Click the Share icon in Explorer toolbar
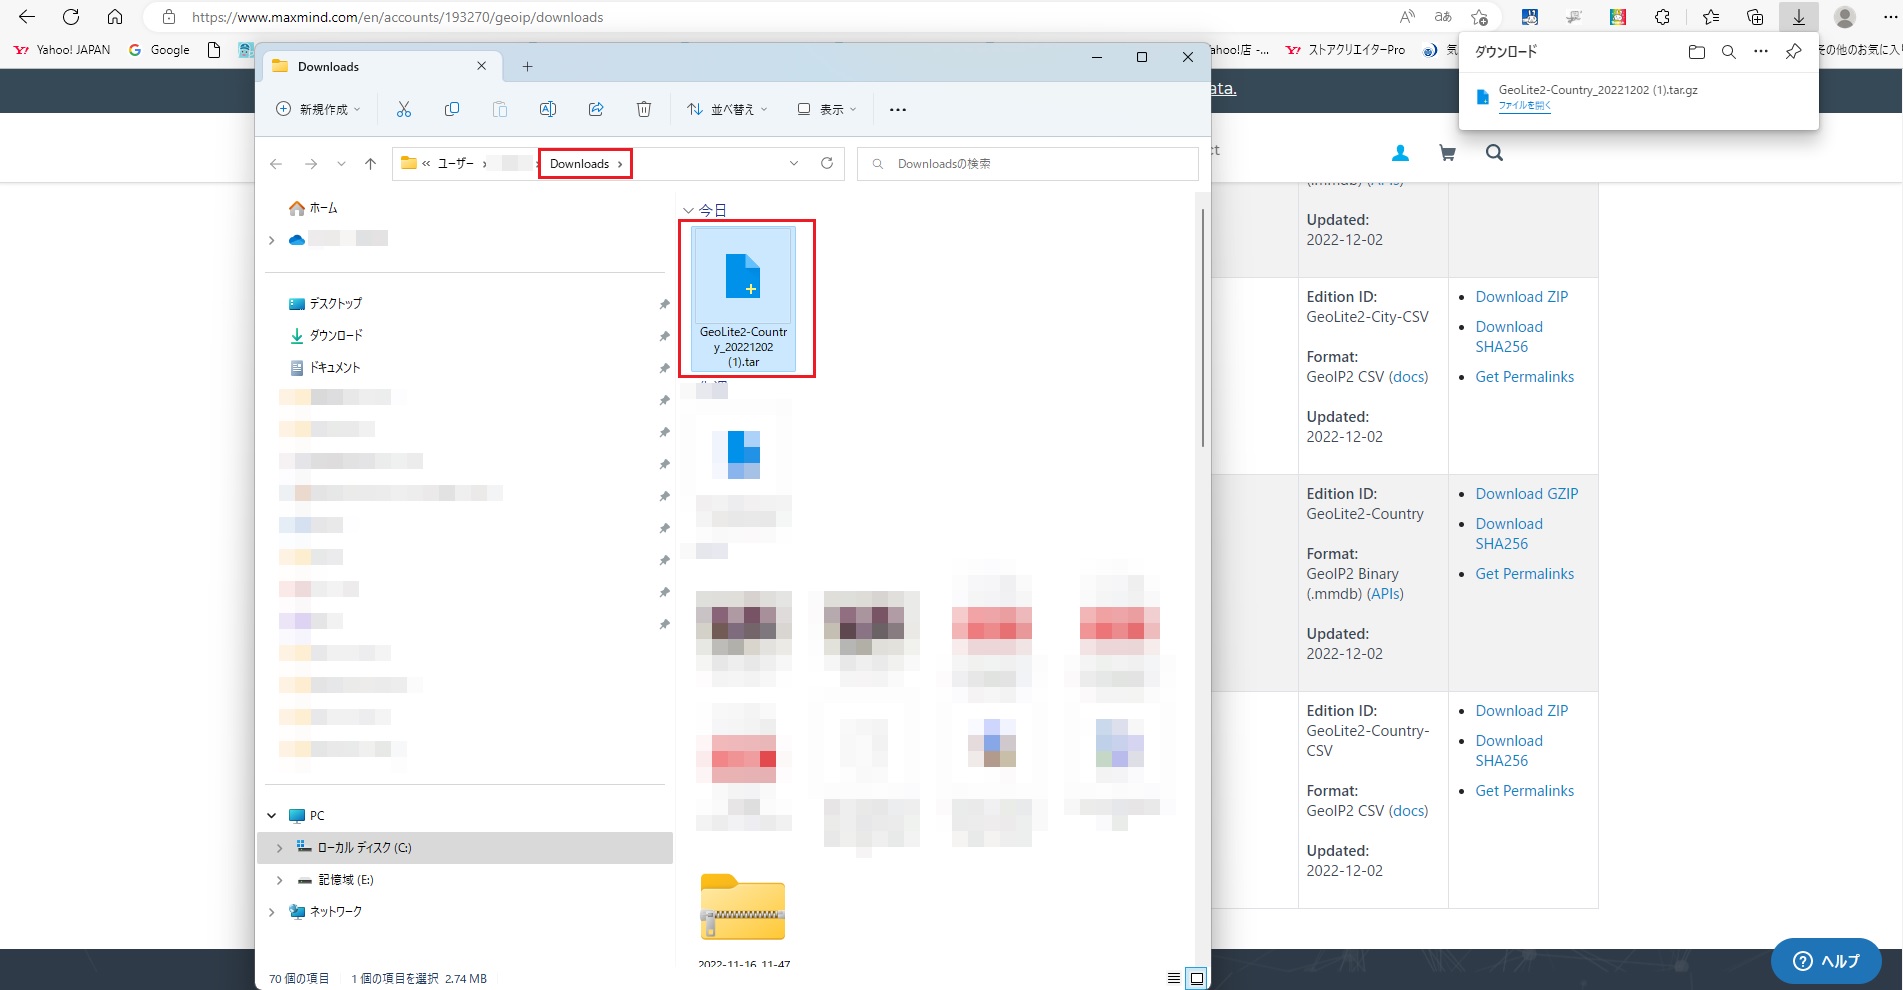This screenshot has height=990, width=1903. coord(596,109)
